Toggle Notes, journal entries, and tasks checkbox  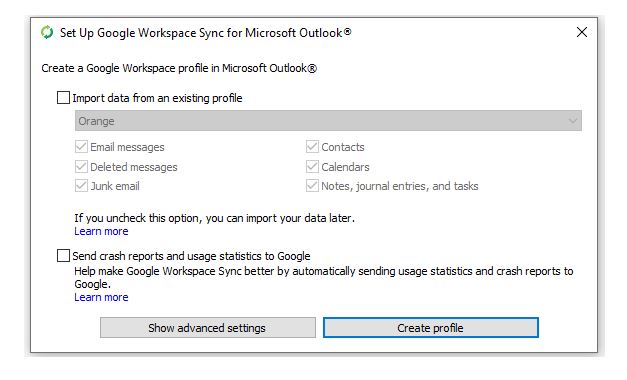click(x=312, y=186)
